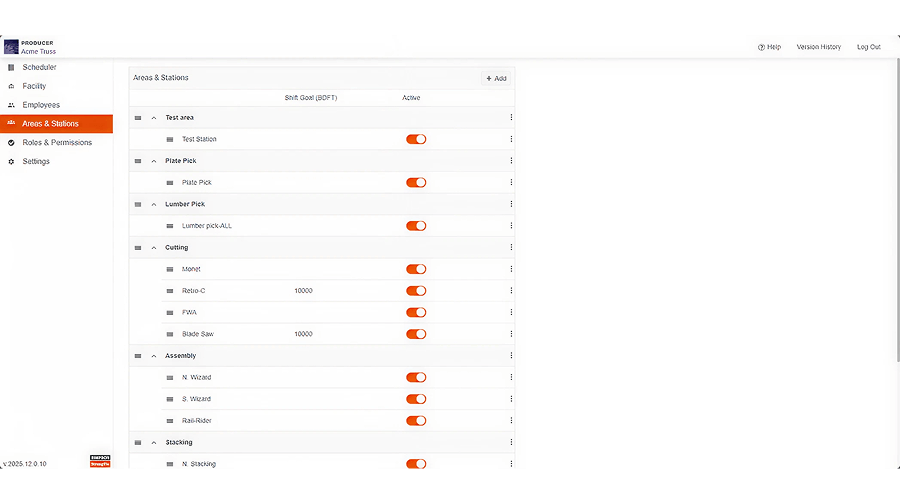
Task: Click the drag handle of Blade Saw station
Action: tap(170, 334)
